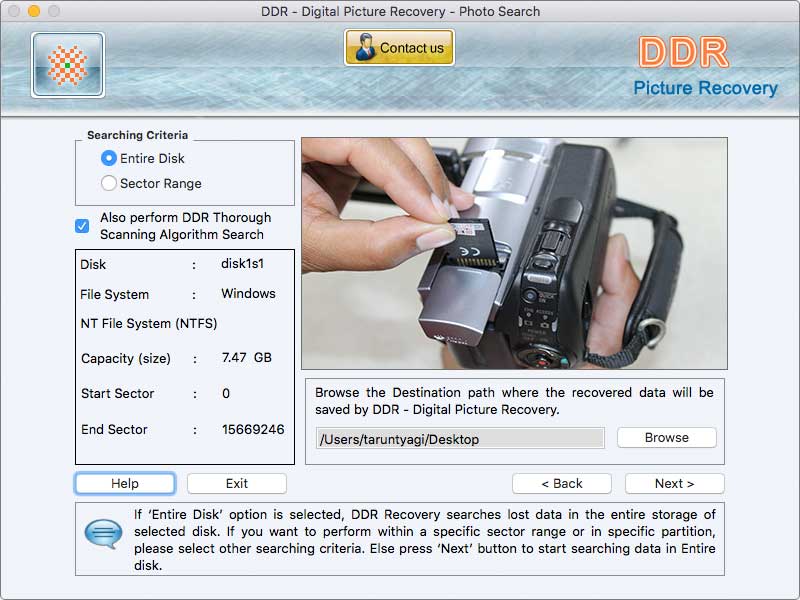Exit the application

click(x=236, y=483)
